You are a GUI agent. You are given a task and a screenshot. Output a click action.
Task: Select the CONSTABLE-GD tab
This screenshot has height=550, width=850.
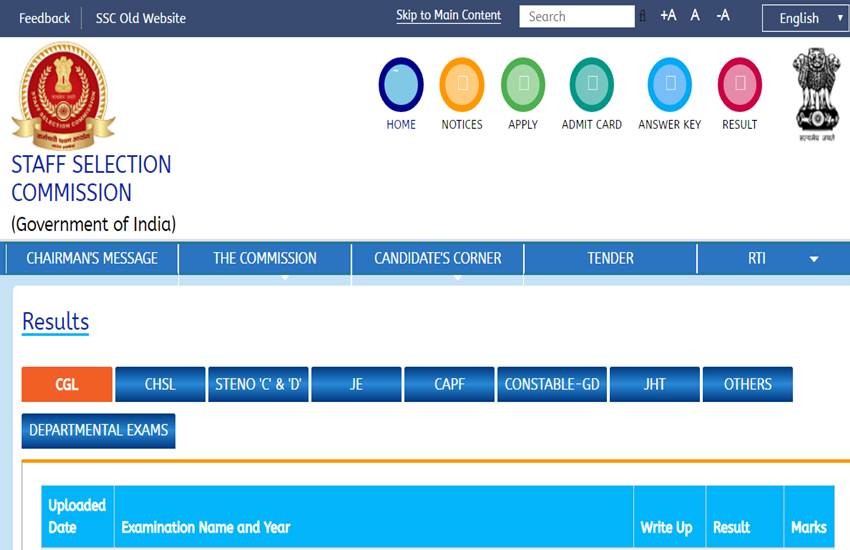[x=553, y=384]
